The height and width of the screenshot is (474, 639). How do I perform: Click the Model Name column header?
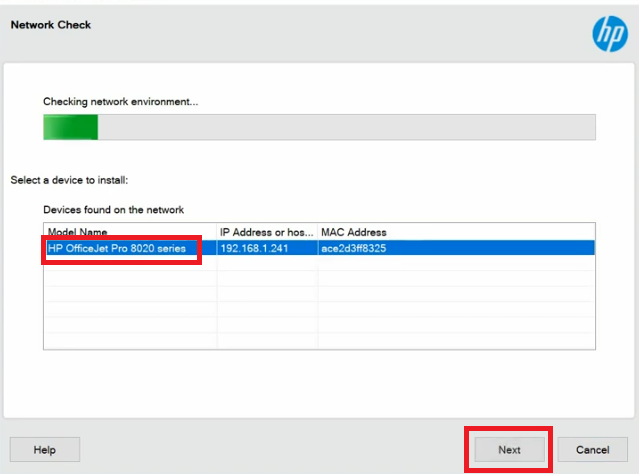click(x=130, y=232)
